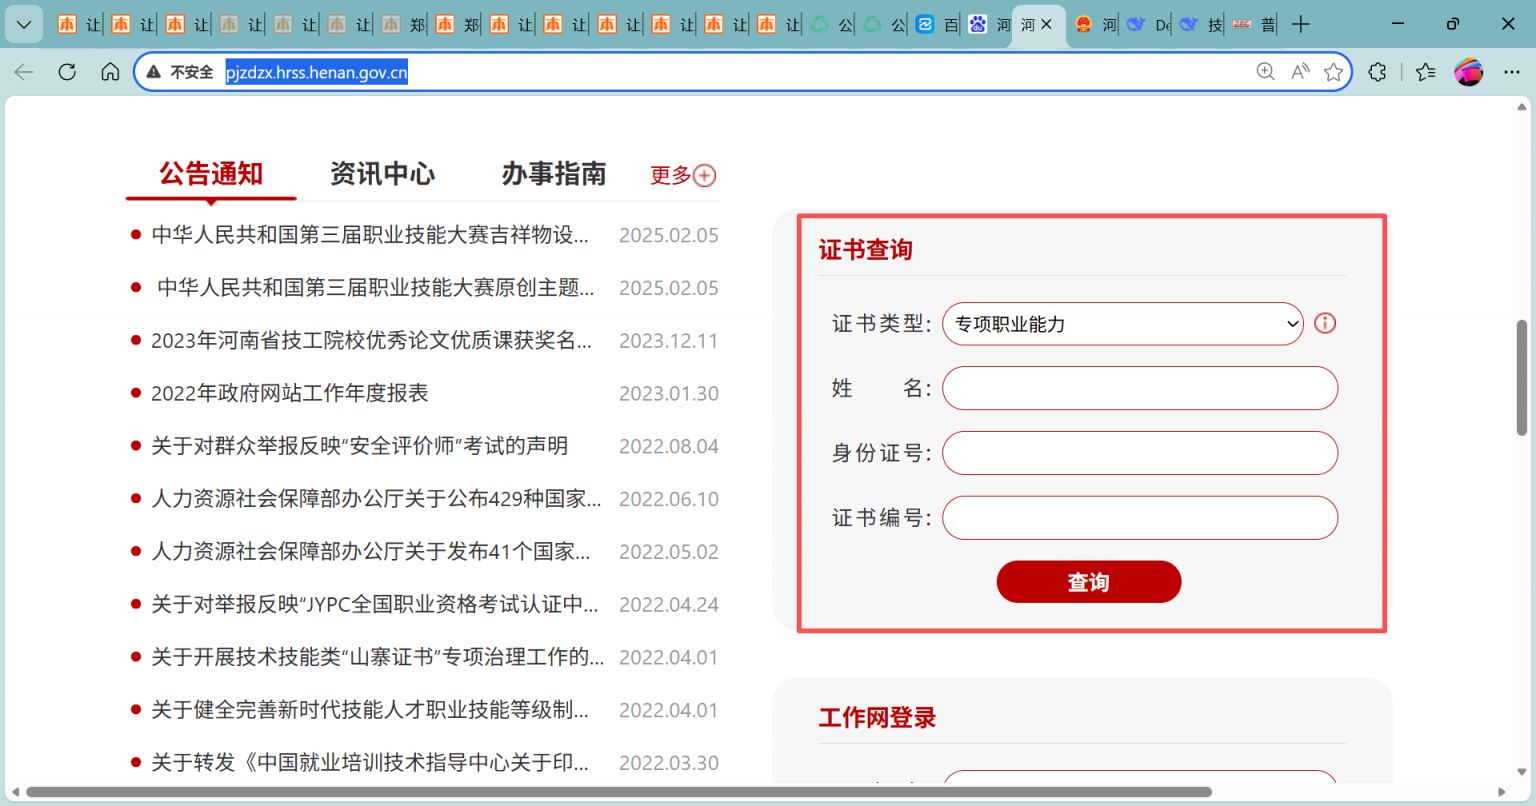Go to browser Home icon
Image resolution: width=1536 pixels, height=806 pixels.
pos(110,72)
